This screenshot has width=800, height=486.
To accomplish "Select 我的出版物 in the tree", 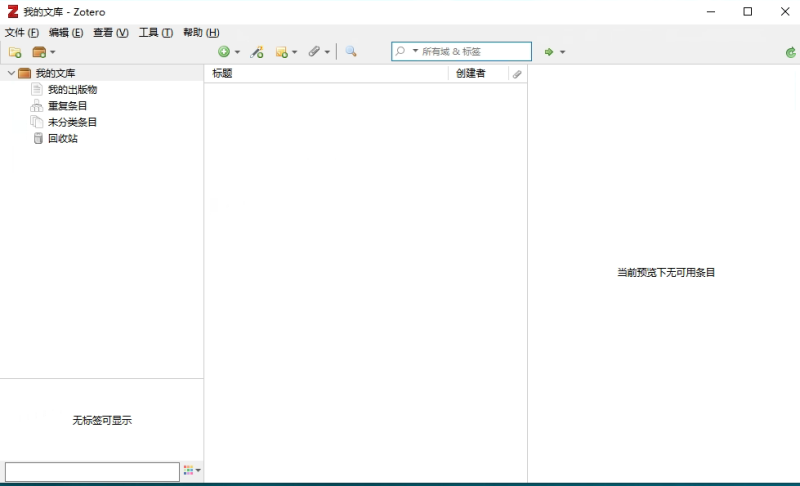I will (x=72, y=90).
